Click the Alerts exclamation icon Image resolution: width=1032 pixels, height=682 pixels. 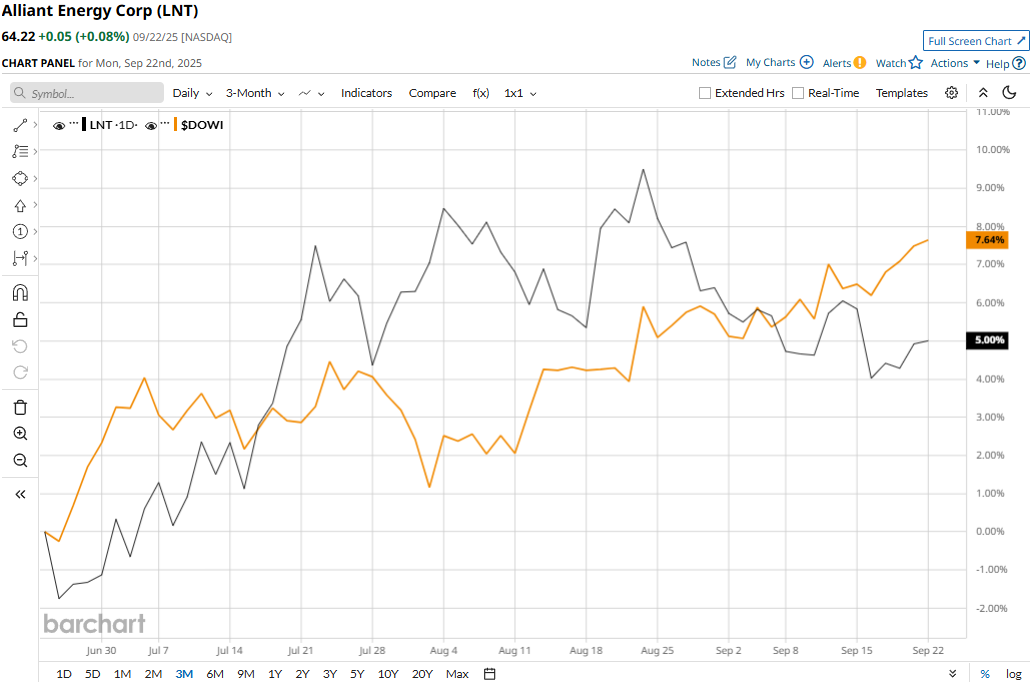pos(860,63)
